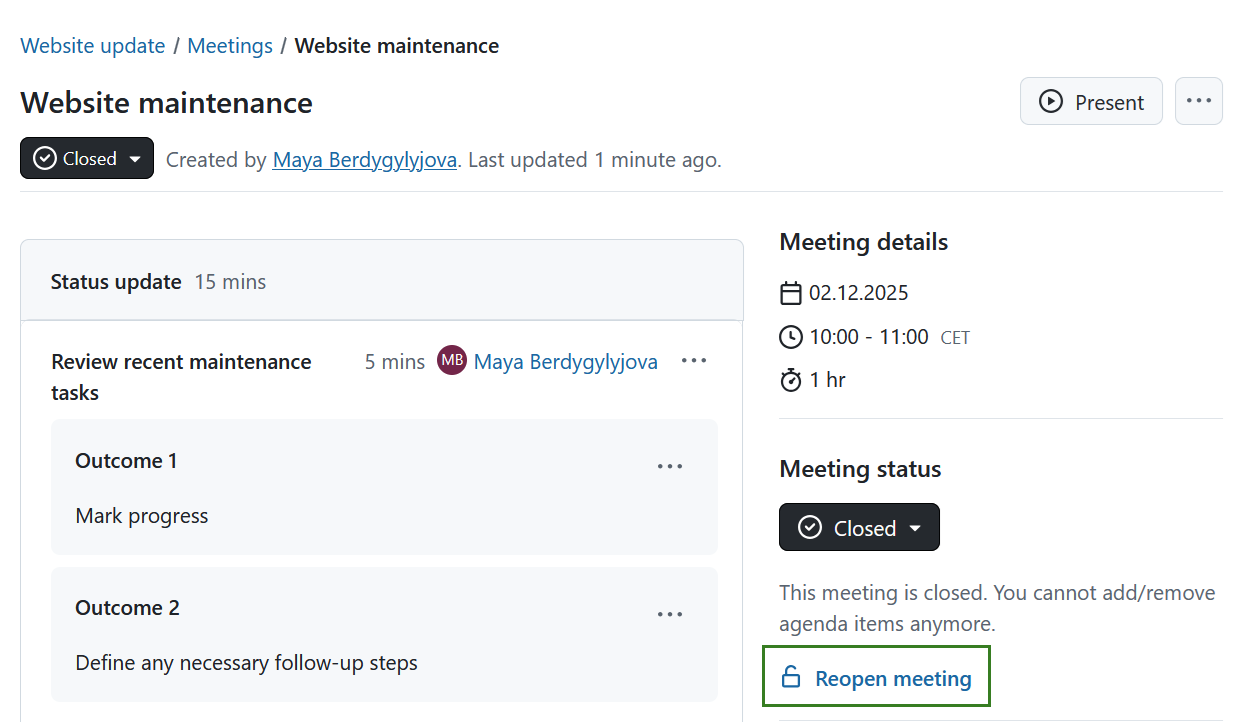Open the top-right ellipsis options icon

[1198, 101]
